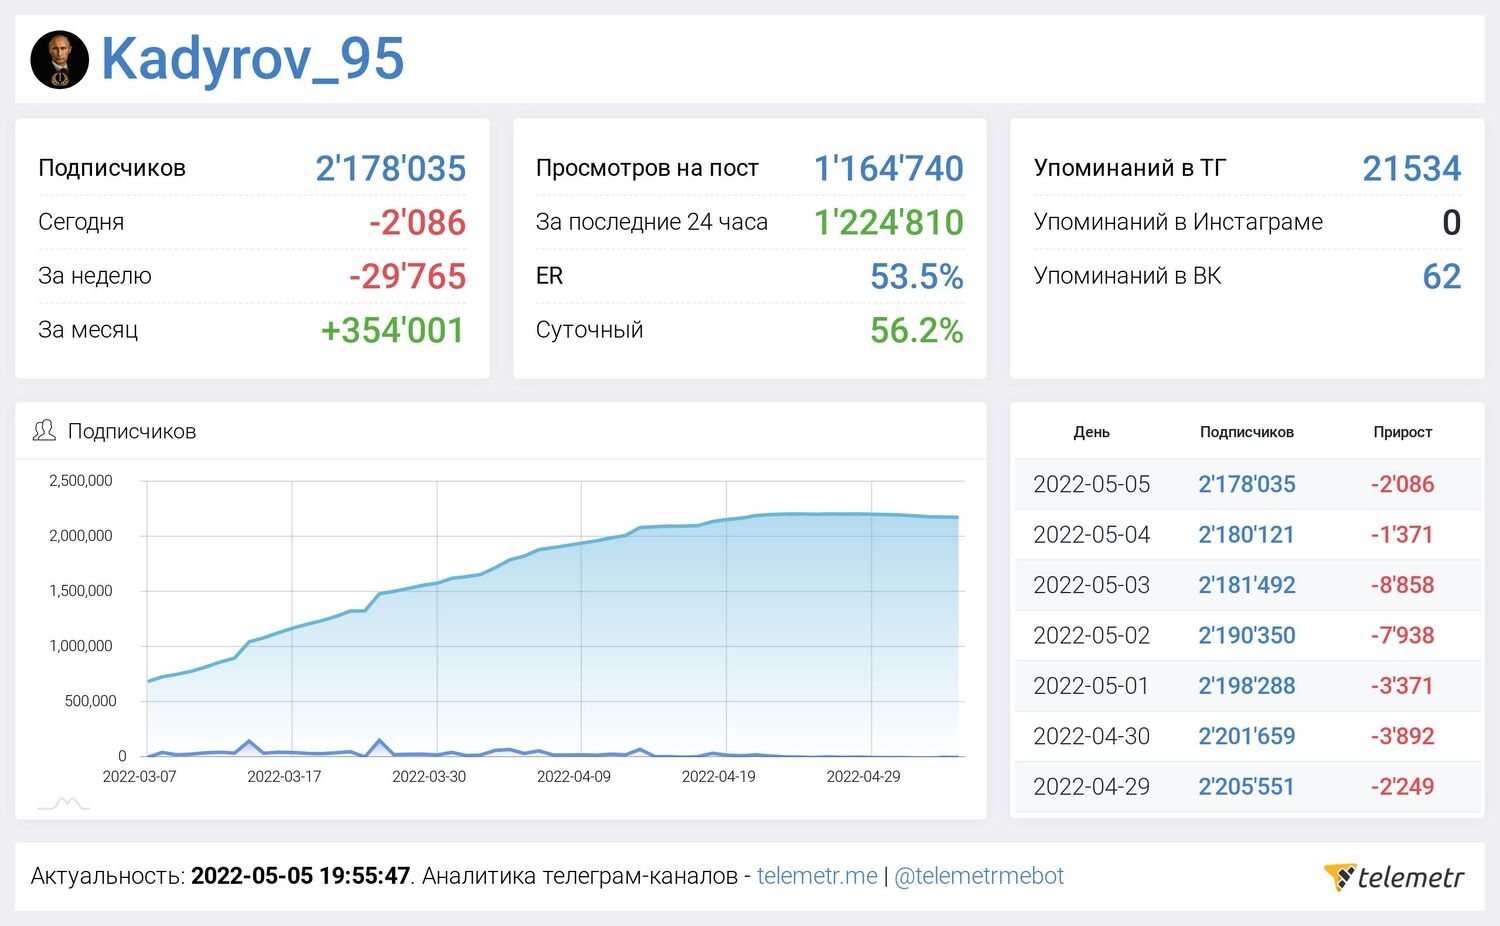Click monthly change value +354'001
The width and height of the screenshot is (1500, 926).
coord(393,330)
